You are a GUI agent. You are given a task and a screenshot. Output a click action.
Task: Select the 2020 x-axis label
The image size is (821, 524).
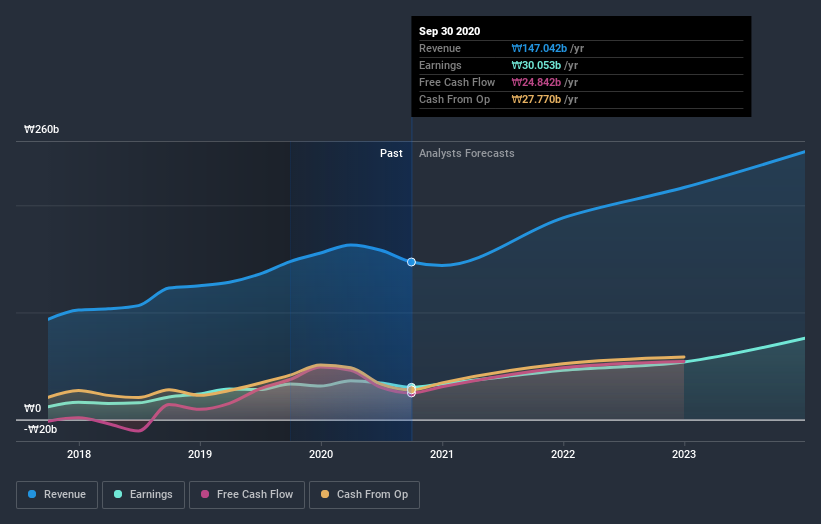(x=321, y=454)
